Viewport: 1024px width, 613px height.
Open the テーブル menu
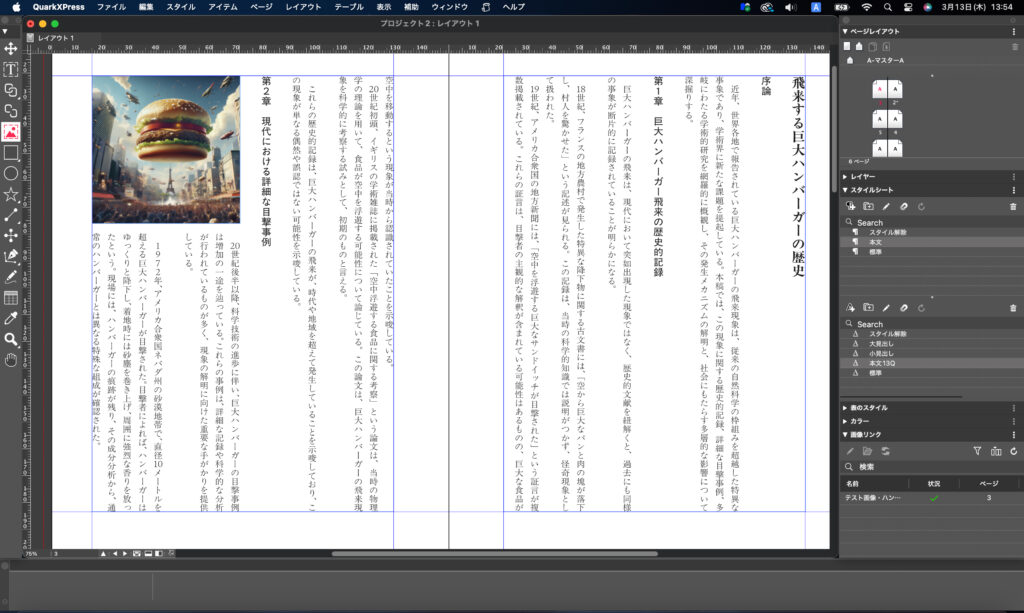pos(349,7)
